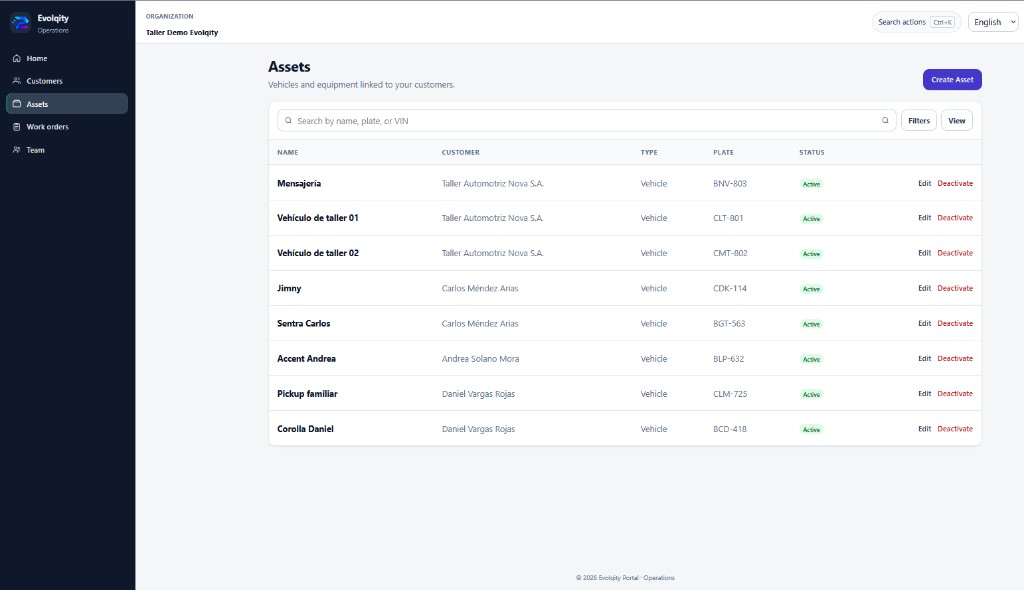Deactivate the Mensajería asset
The image size is (1024, 590).
tap(955, 184)
